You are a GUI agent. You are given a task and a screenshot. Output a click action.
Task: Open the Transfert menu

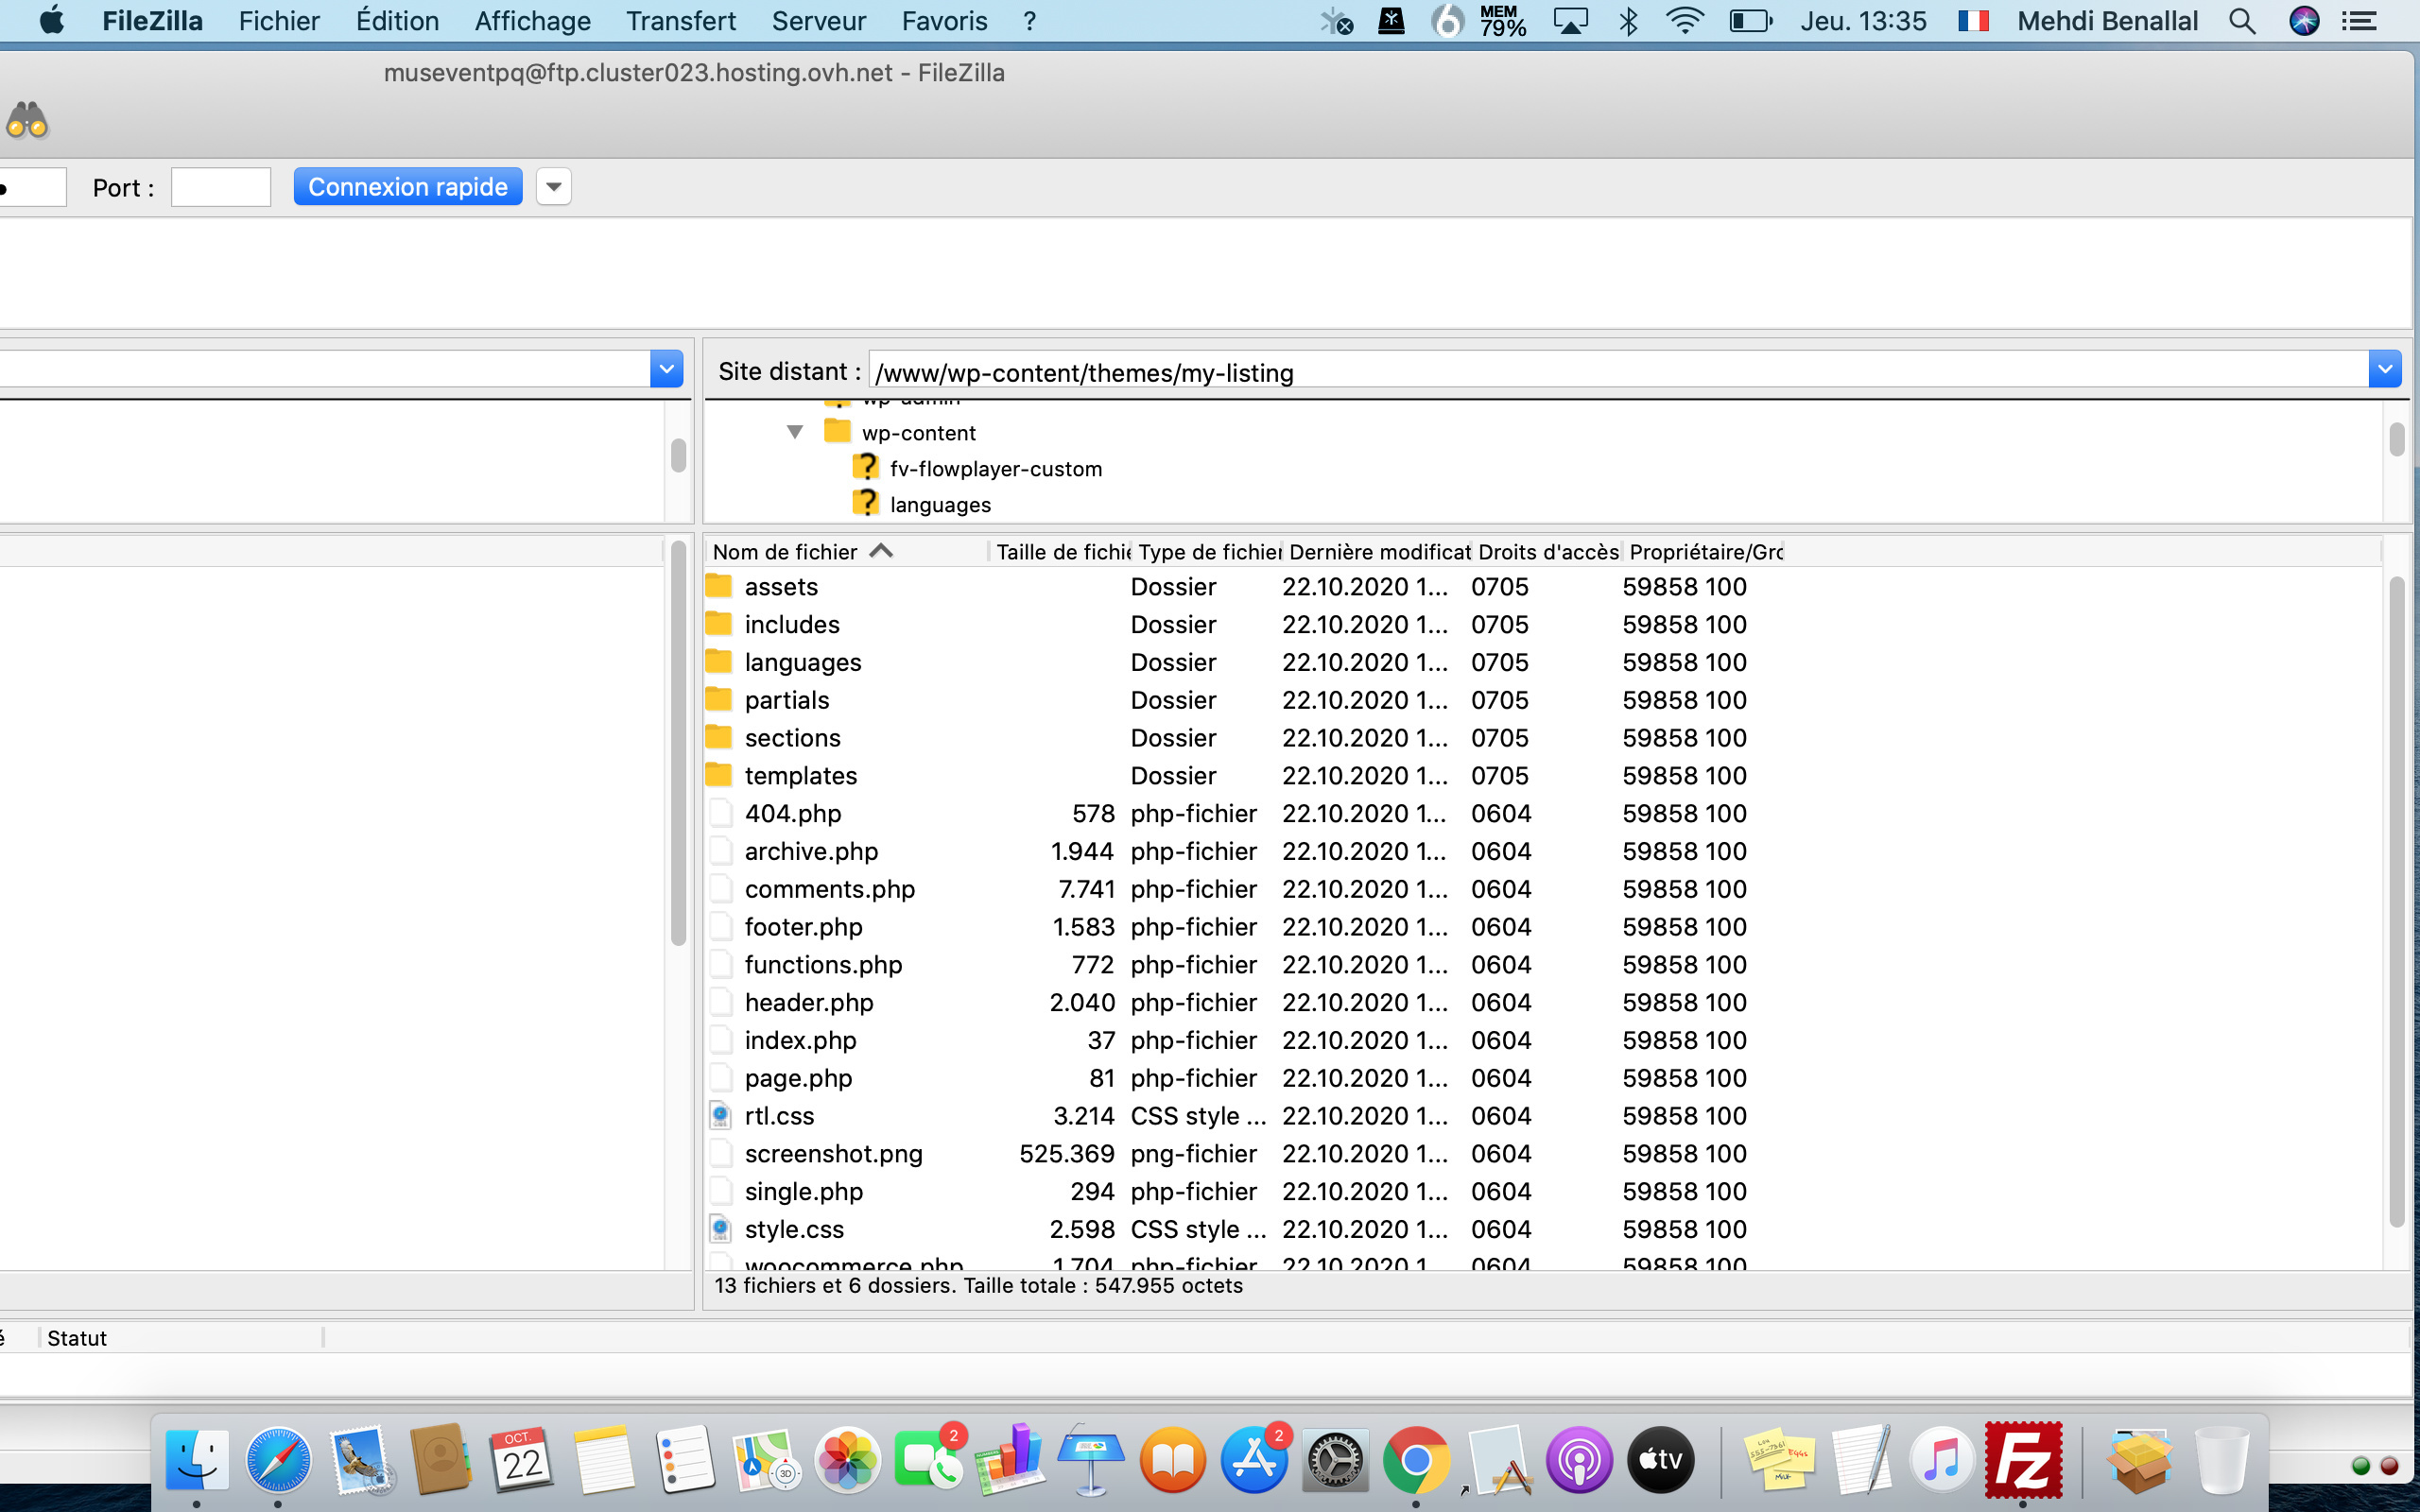click(680, 21)
